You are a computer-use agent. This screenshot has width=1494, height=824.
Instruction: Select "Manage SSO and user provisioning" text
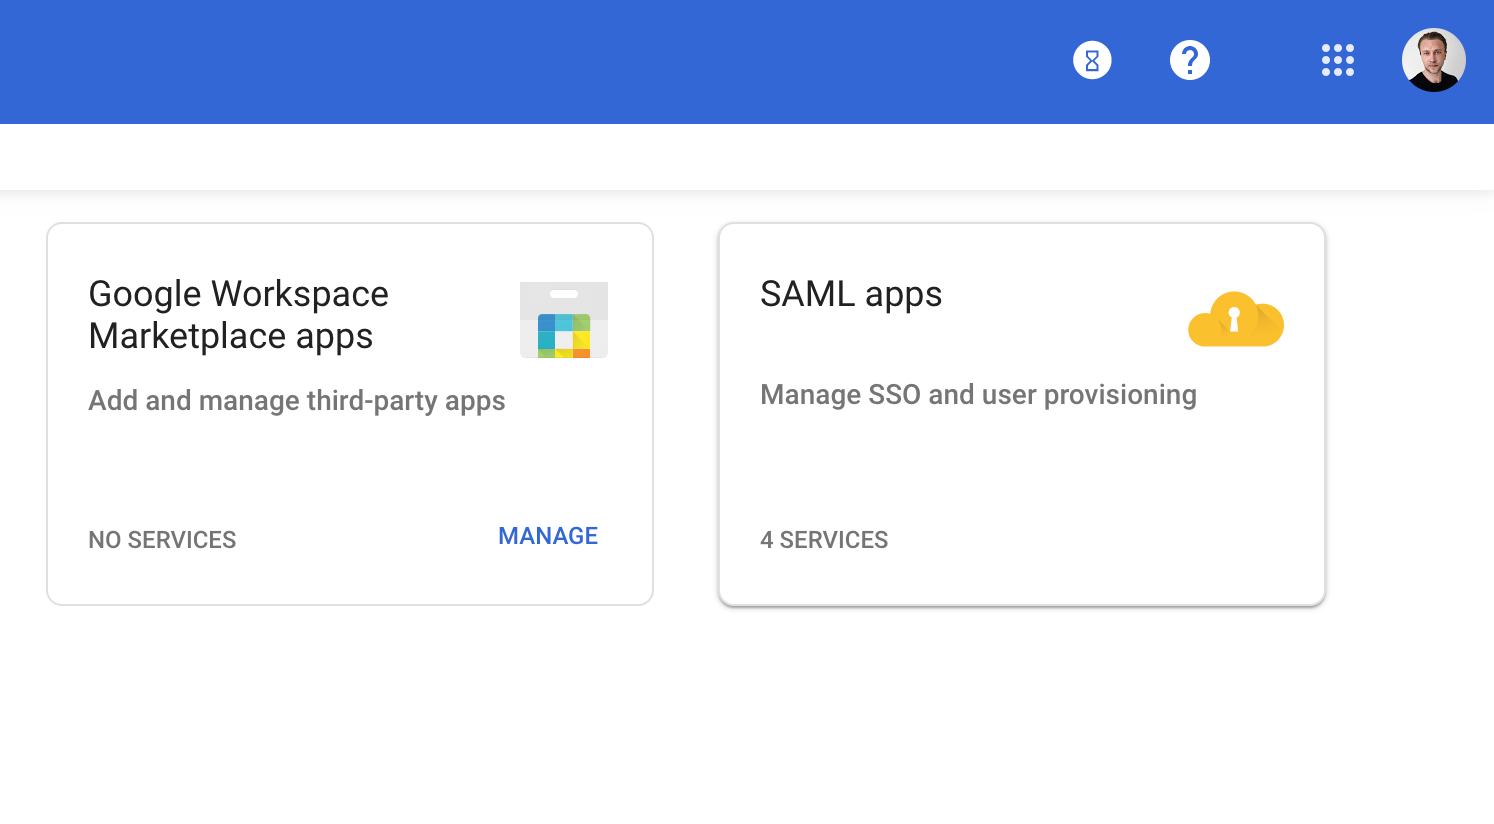(x=978, y=395)
